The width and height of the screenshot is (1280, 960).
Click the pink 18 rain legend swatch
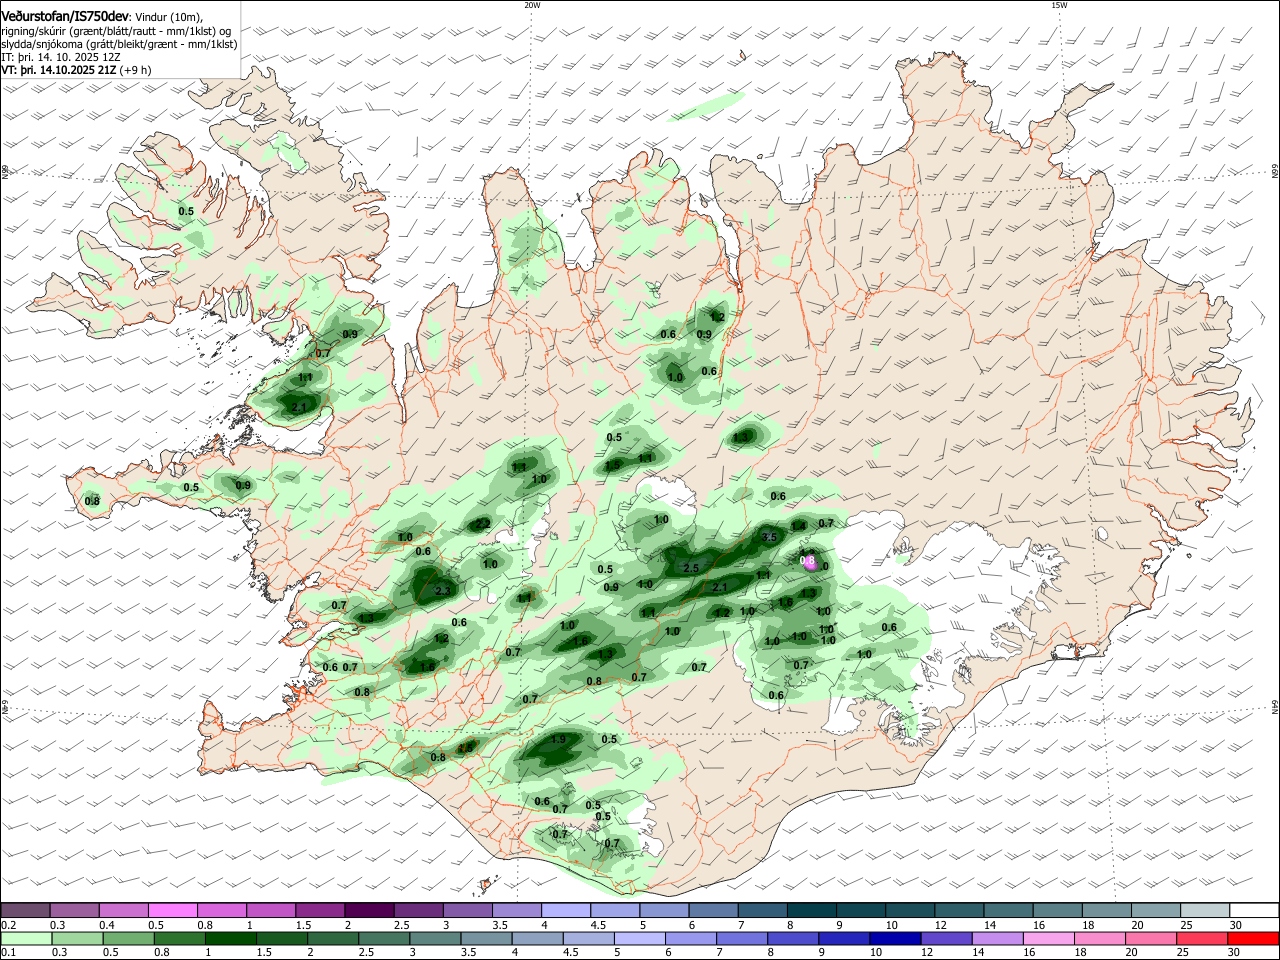tap(1100, 939)
